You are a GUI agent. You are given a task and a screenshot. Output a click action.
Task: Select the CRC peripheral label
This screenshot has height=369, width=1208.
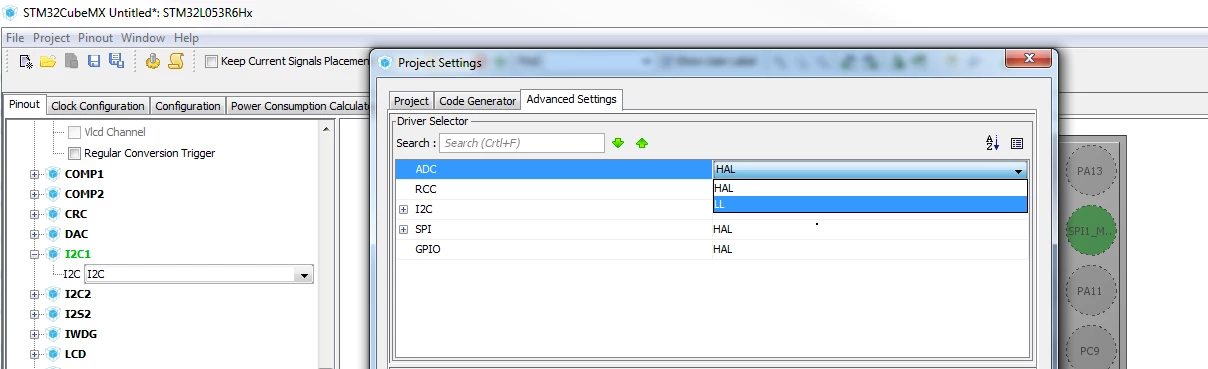point(76,214)
